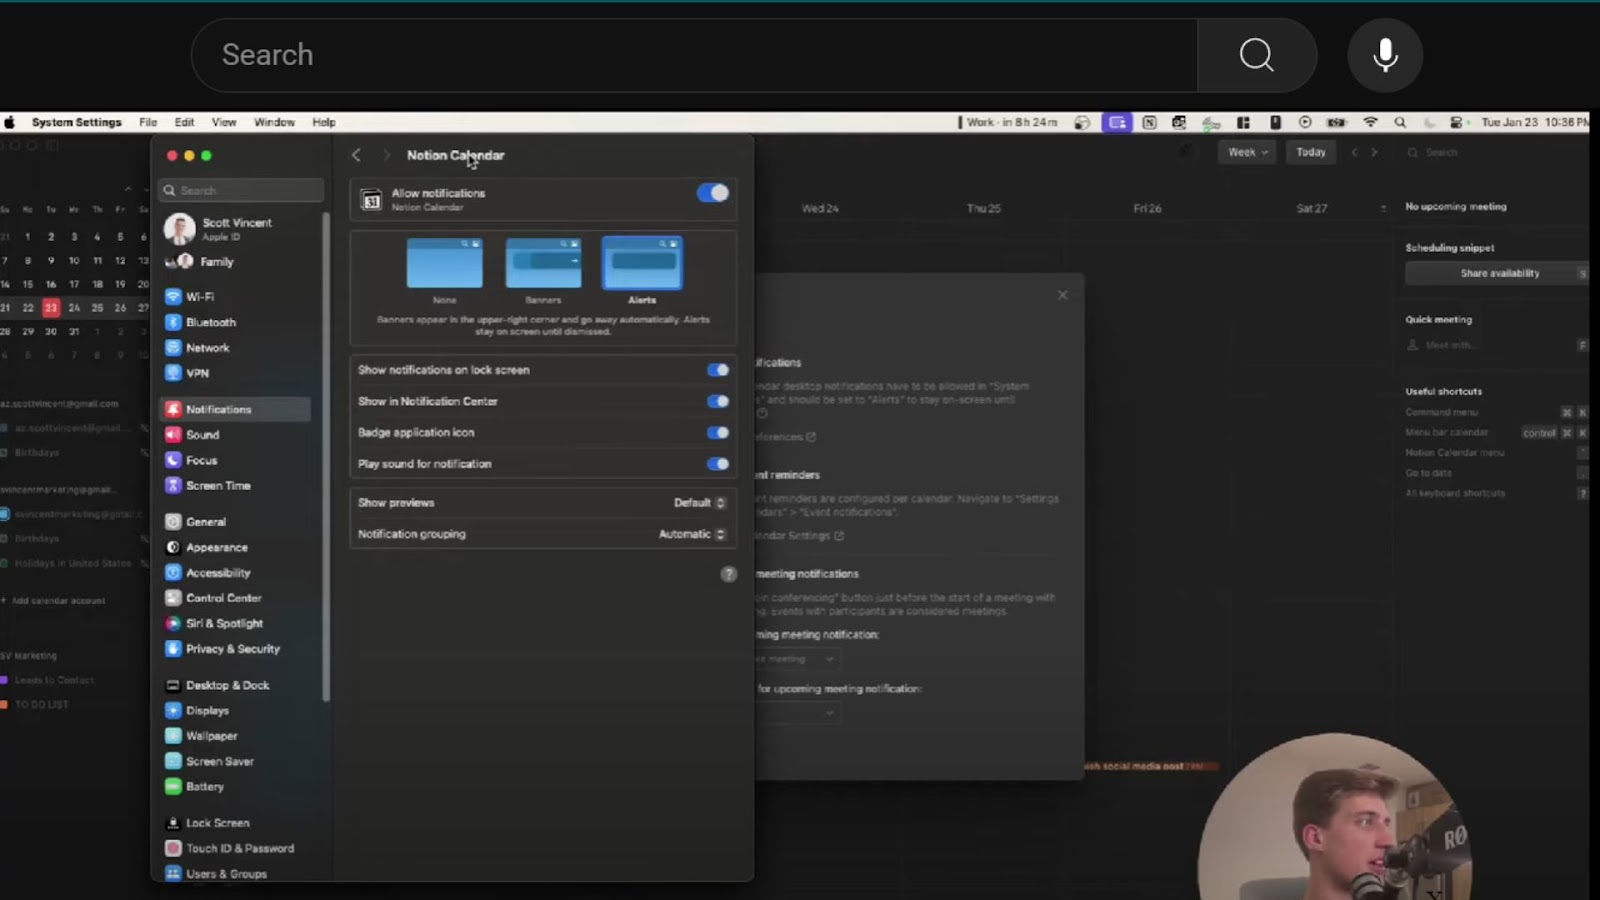The height and width of the screenshot is (900, 1600).
Task: Select Notifications in the sidebar
Action: (x=235, y=409)
